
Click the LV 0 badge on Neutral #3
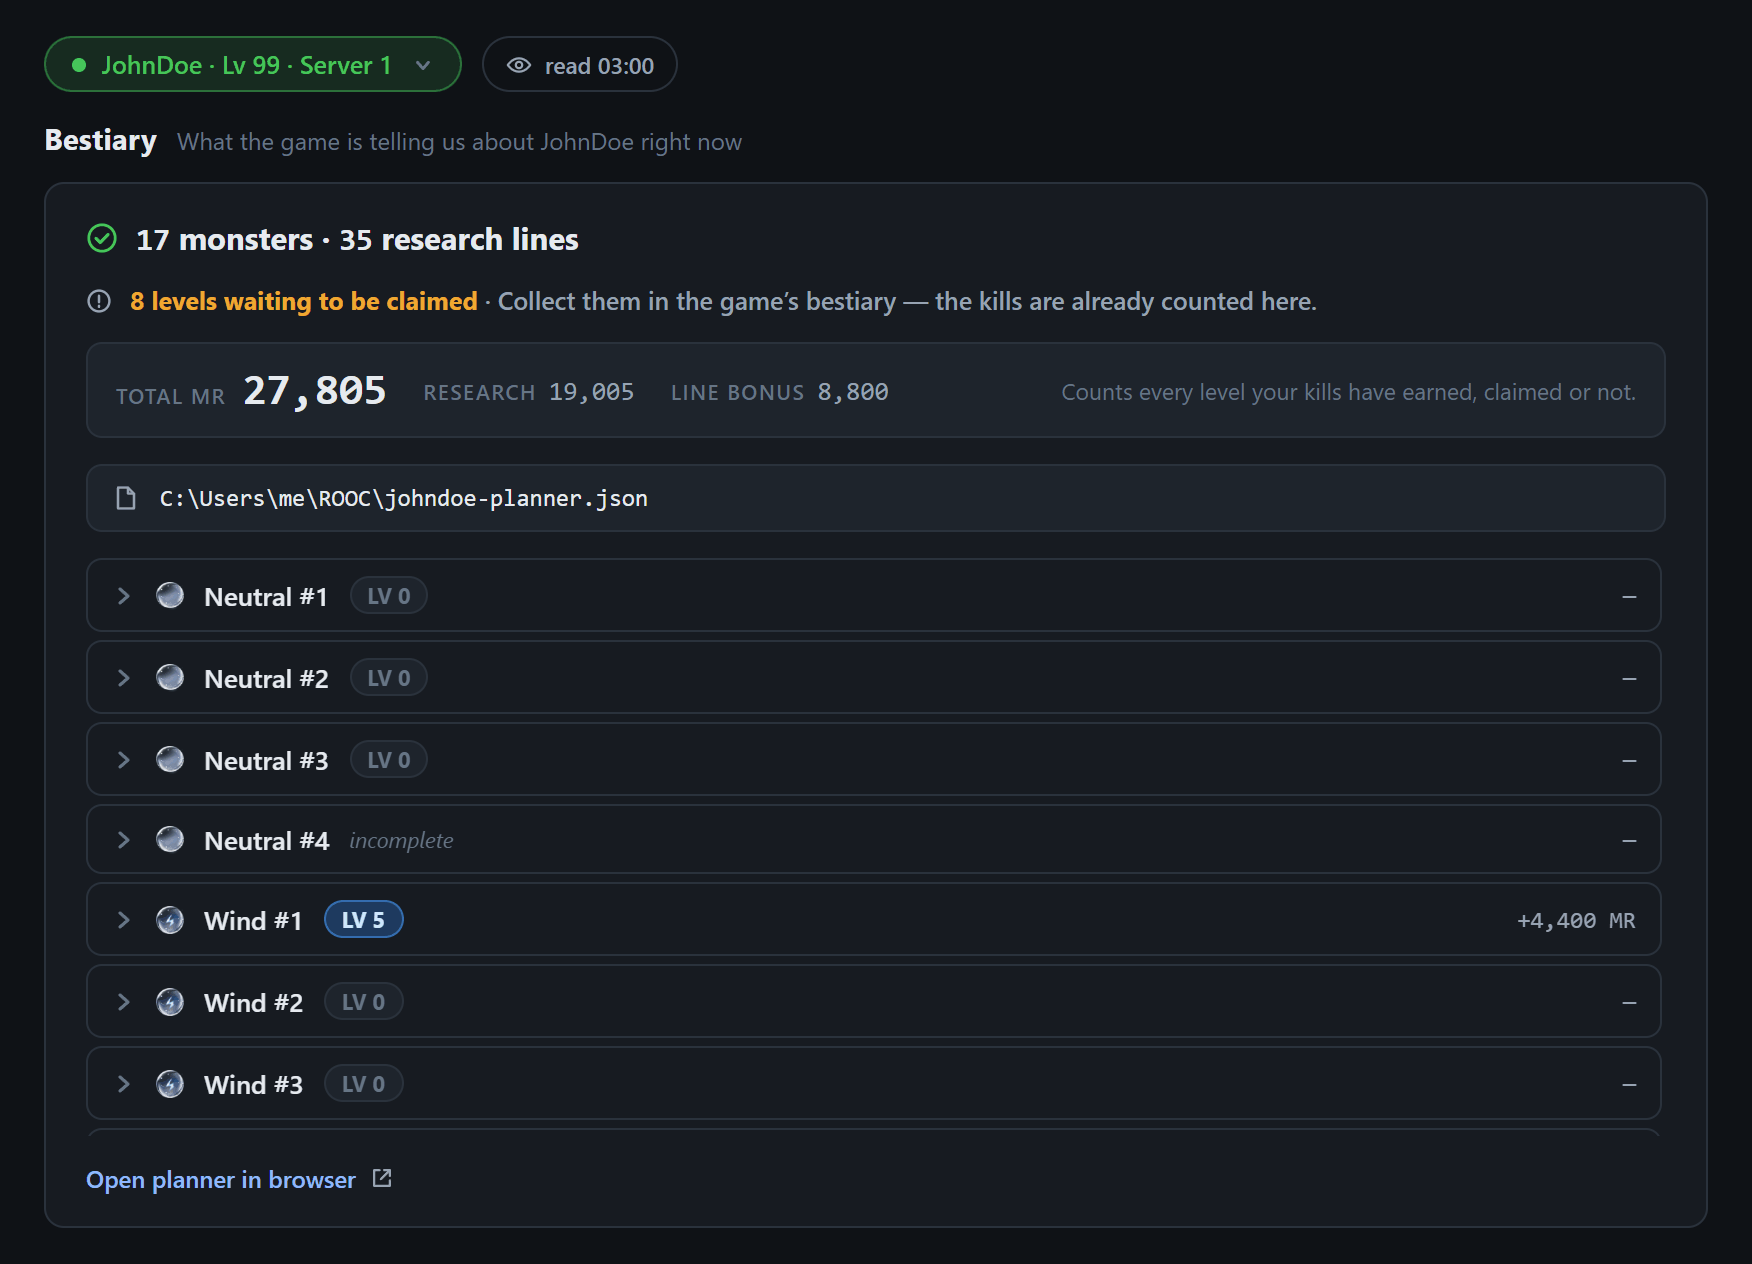tap(389, 760)
